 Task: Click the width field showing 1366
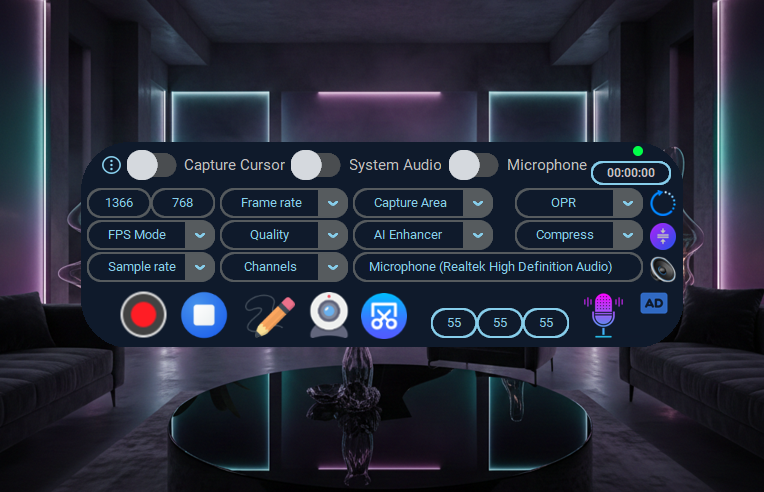click(x=119, y=203)
